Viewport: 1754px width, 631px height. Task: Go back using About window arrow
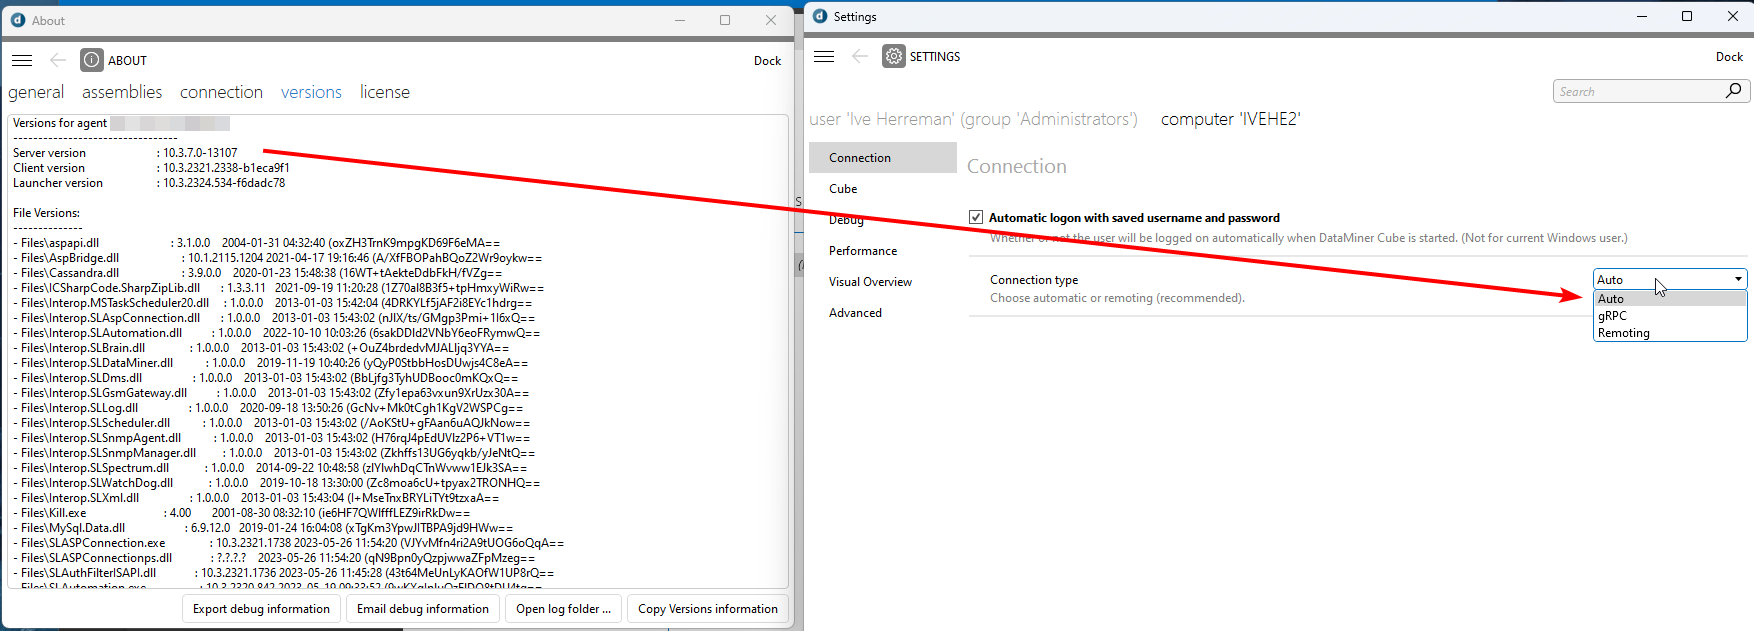point(58,60)
